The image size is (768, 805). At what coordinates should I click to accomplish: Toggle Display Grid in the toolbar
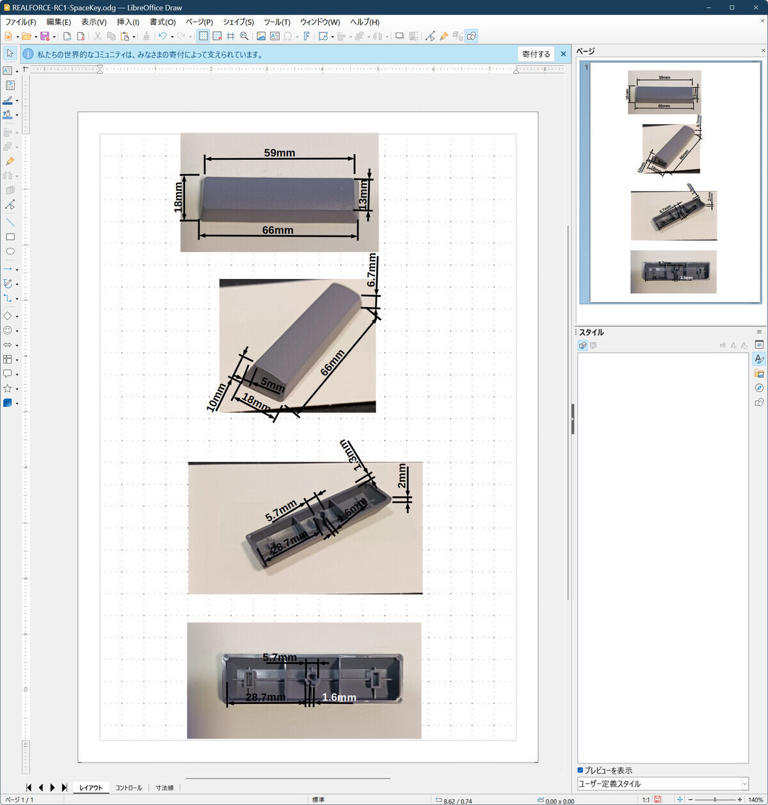coord(203,36)
